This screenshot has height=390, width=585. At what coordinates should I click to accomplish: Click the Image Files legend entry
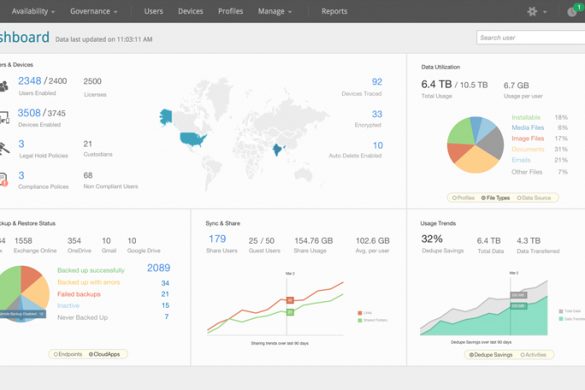(528, 138)
